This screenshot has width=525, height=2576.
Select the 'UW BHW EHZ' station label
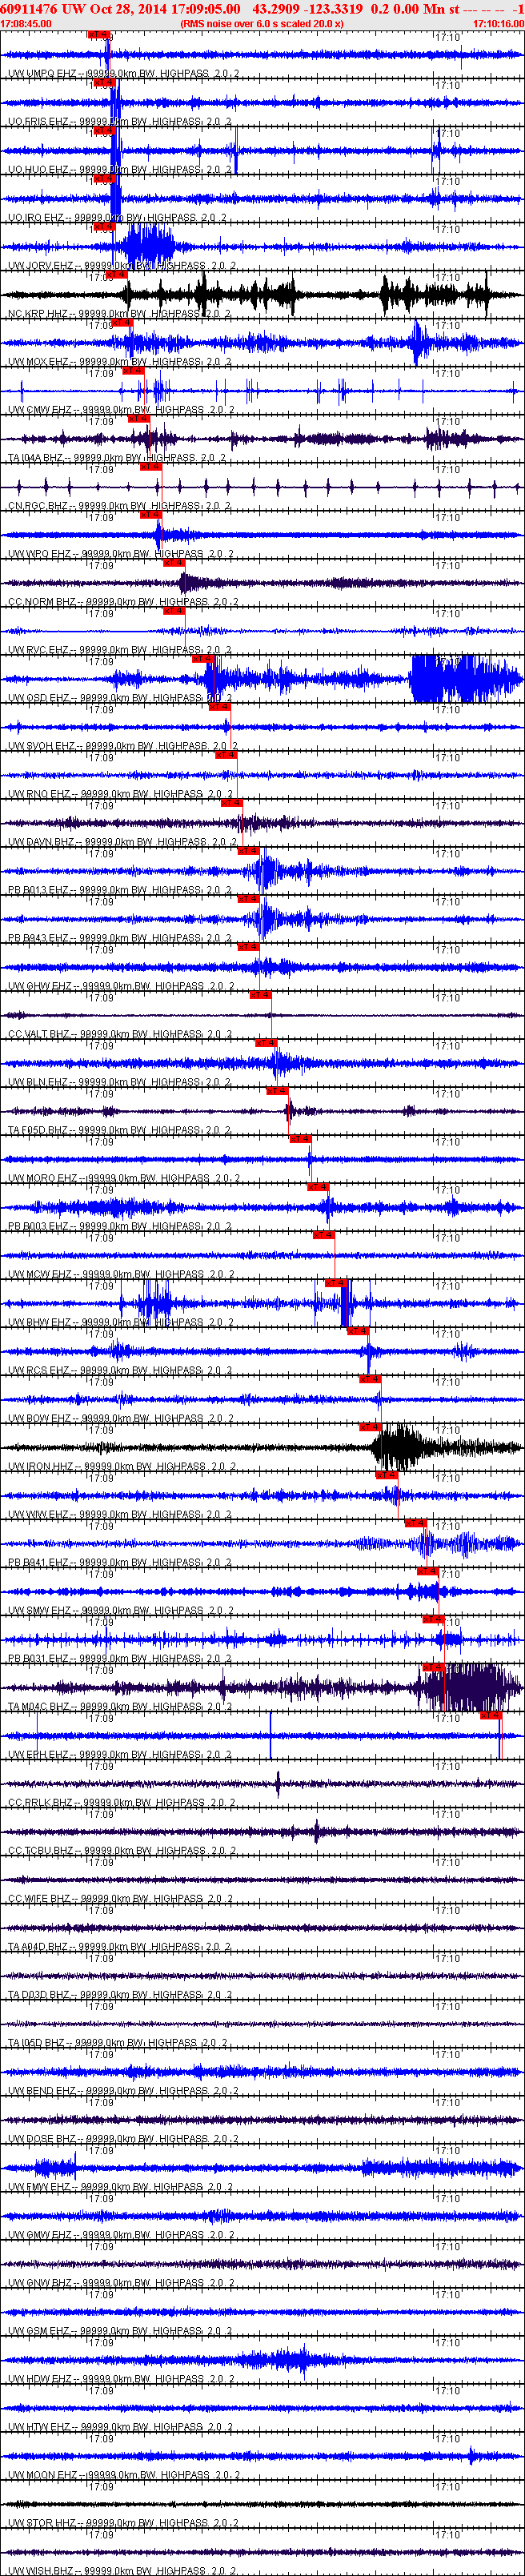tap(39, 1322)
